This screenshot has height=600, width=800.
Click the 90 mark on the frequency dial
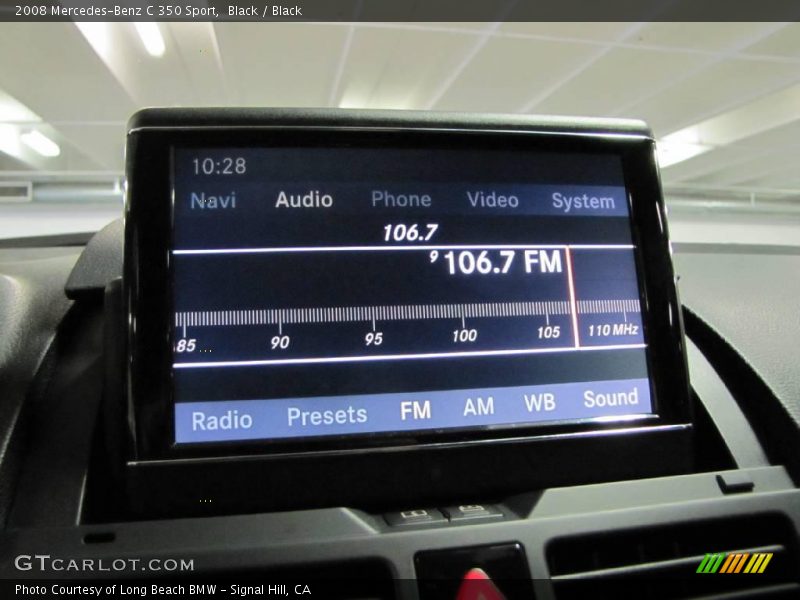280,342
